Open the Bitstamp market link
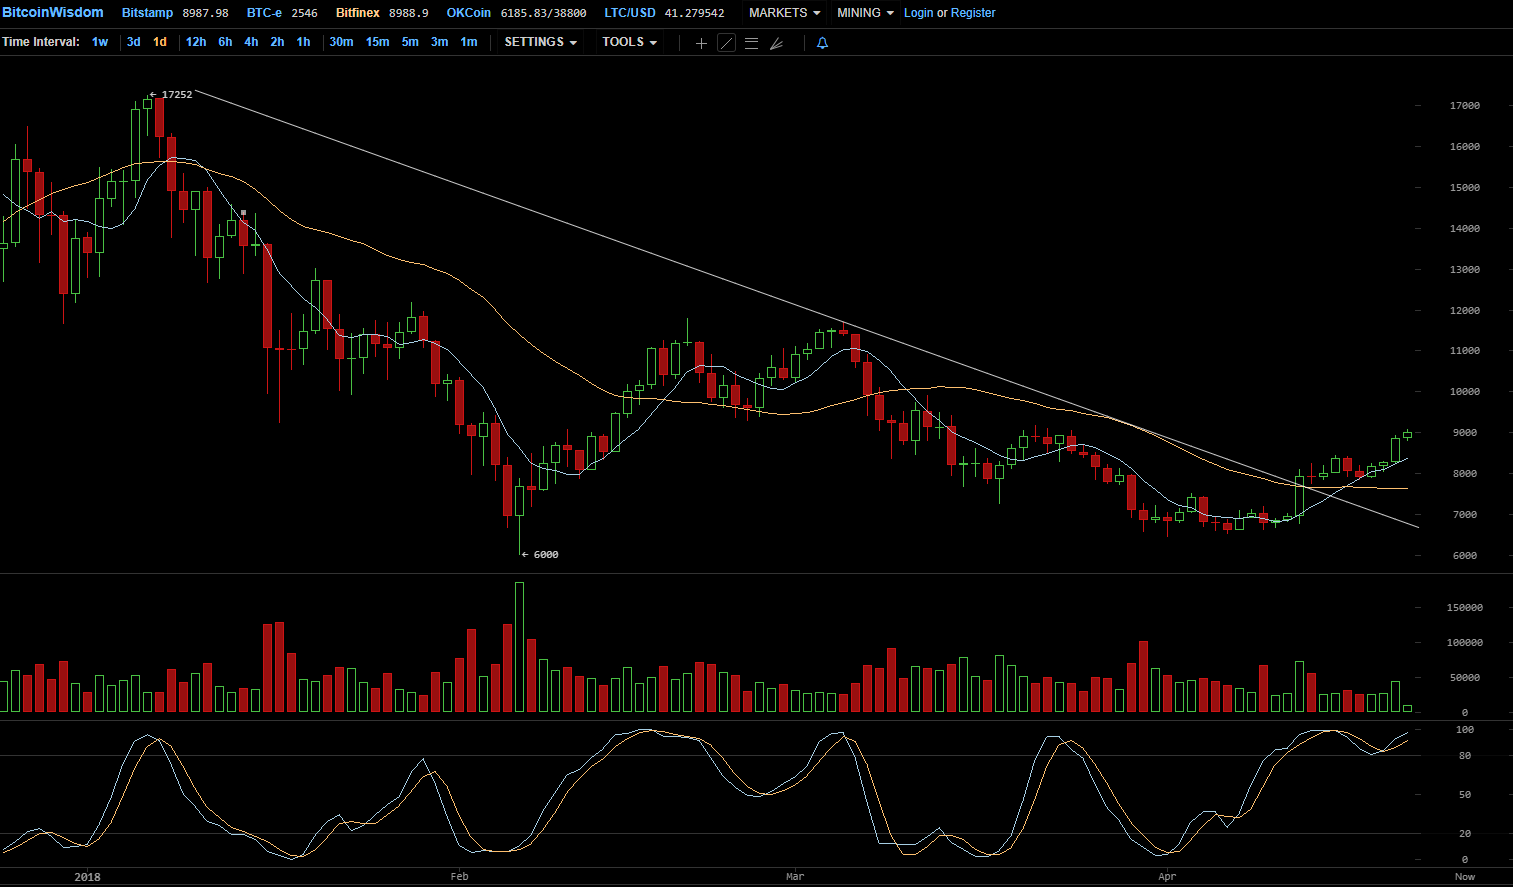1513x887 pixels. click(x=147, y=13)
